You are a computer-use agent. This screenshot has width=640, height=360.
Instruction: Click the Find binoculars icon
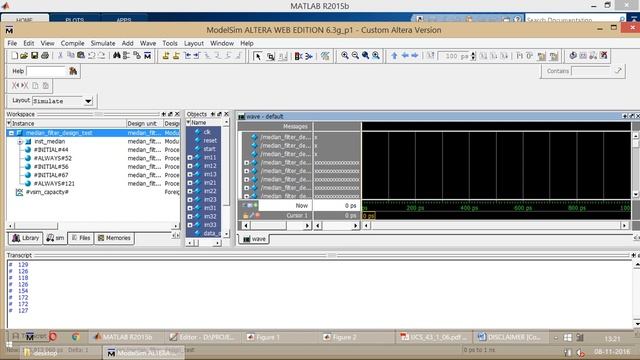pos(117,56)
